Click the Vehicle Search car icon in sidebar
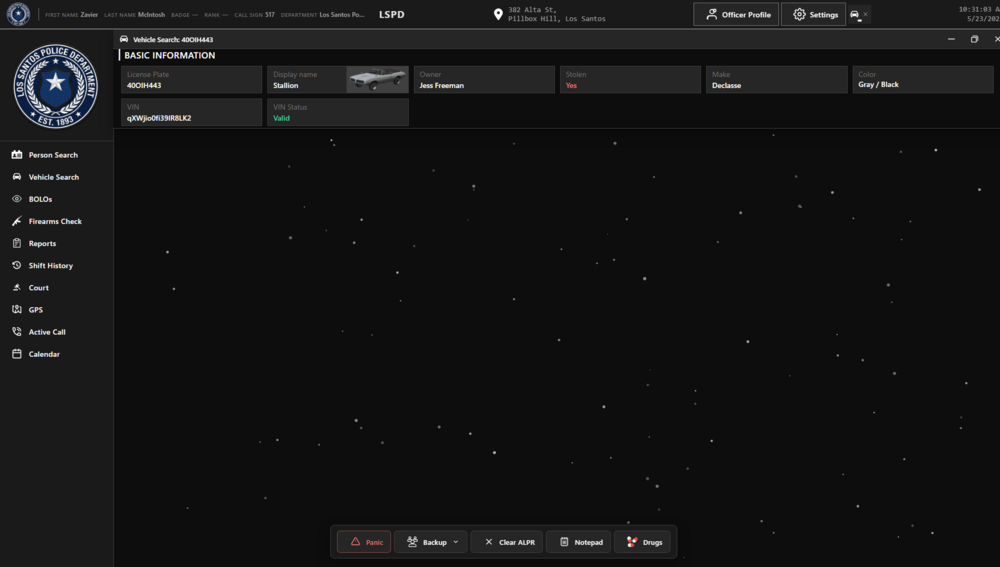The image size is (1000, 567). coord(17,177)
